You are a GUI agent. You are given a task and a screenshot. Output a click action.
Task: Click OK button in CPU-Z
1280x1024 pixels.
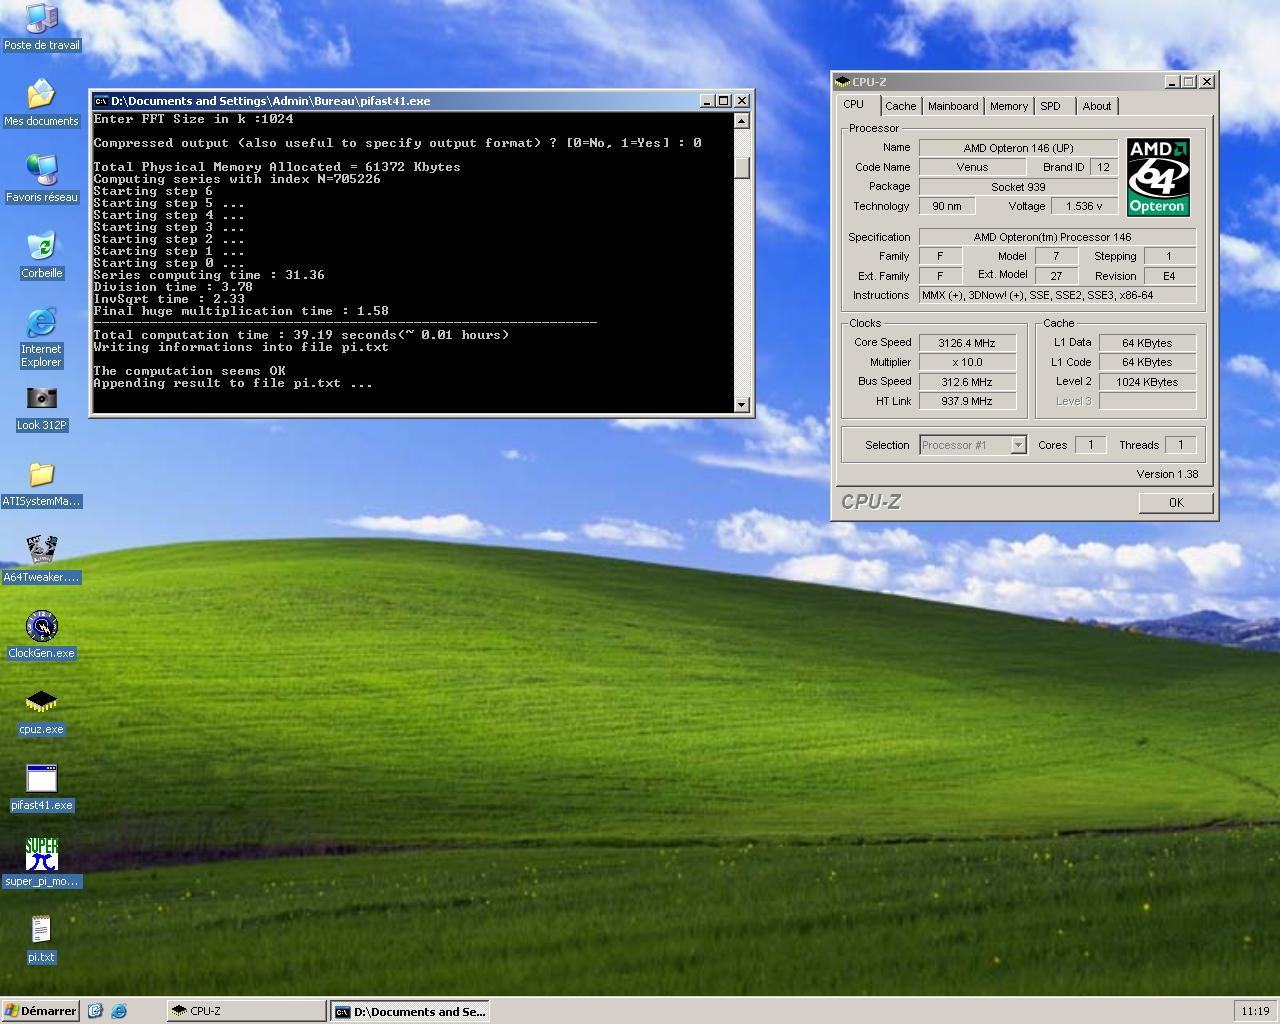click(1176, 503)
